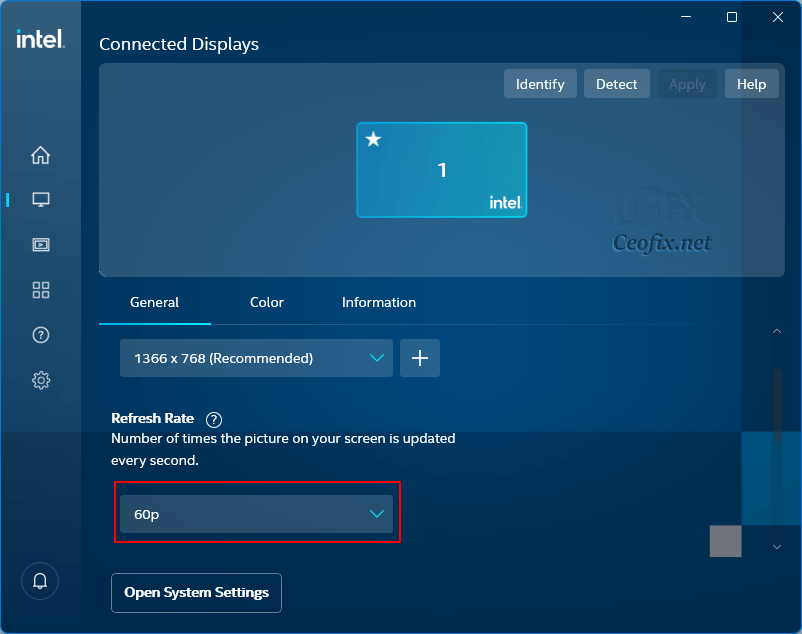The width and height of the screenshot is (802, 634).
Task: Click the downward scroll chevron
Action: pos(776,547)
